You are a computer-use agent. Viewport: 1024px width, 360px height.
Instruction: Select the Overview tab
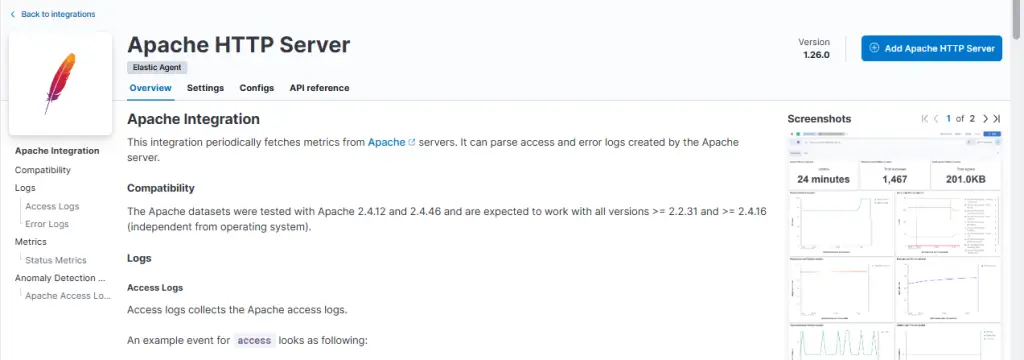click(151, 88)
